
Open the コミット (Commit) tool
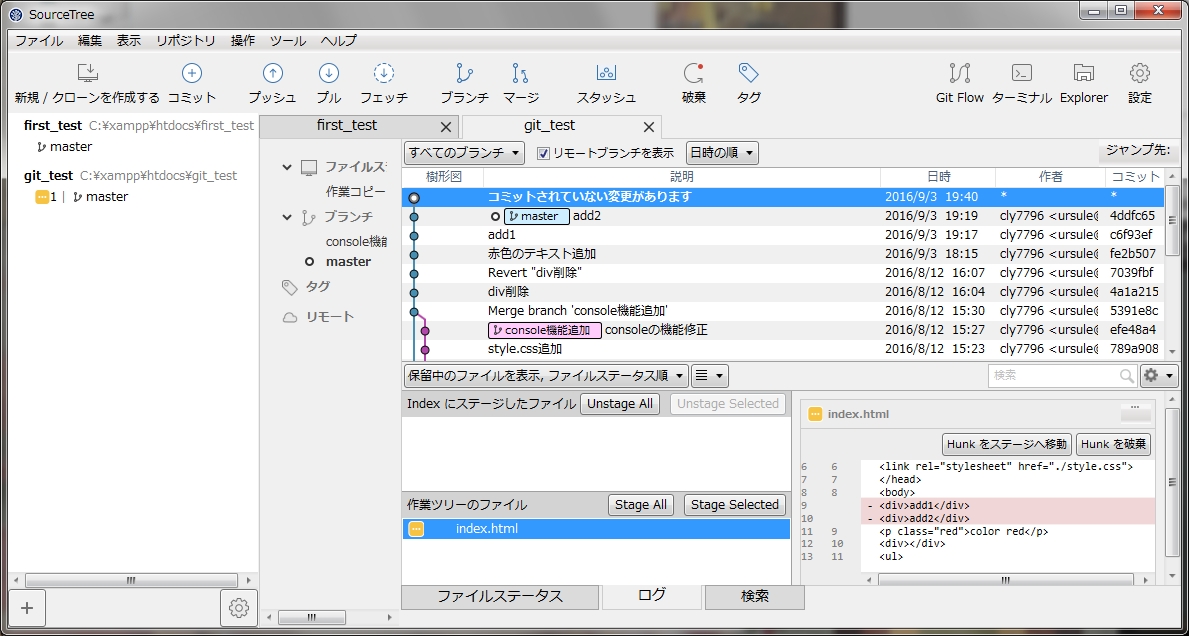pyautogui.click(x=191, y=82)
